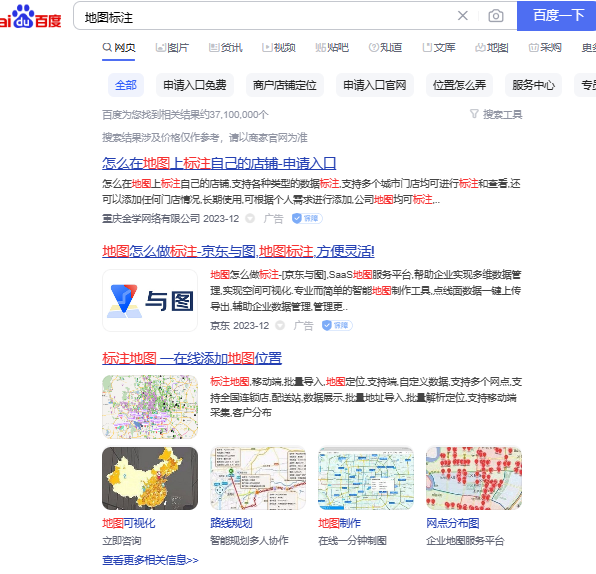Open the 路线规划 link
Viewport: 596px width, 574px height.
point(231,523)
